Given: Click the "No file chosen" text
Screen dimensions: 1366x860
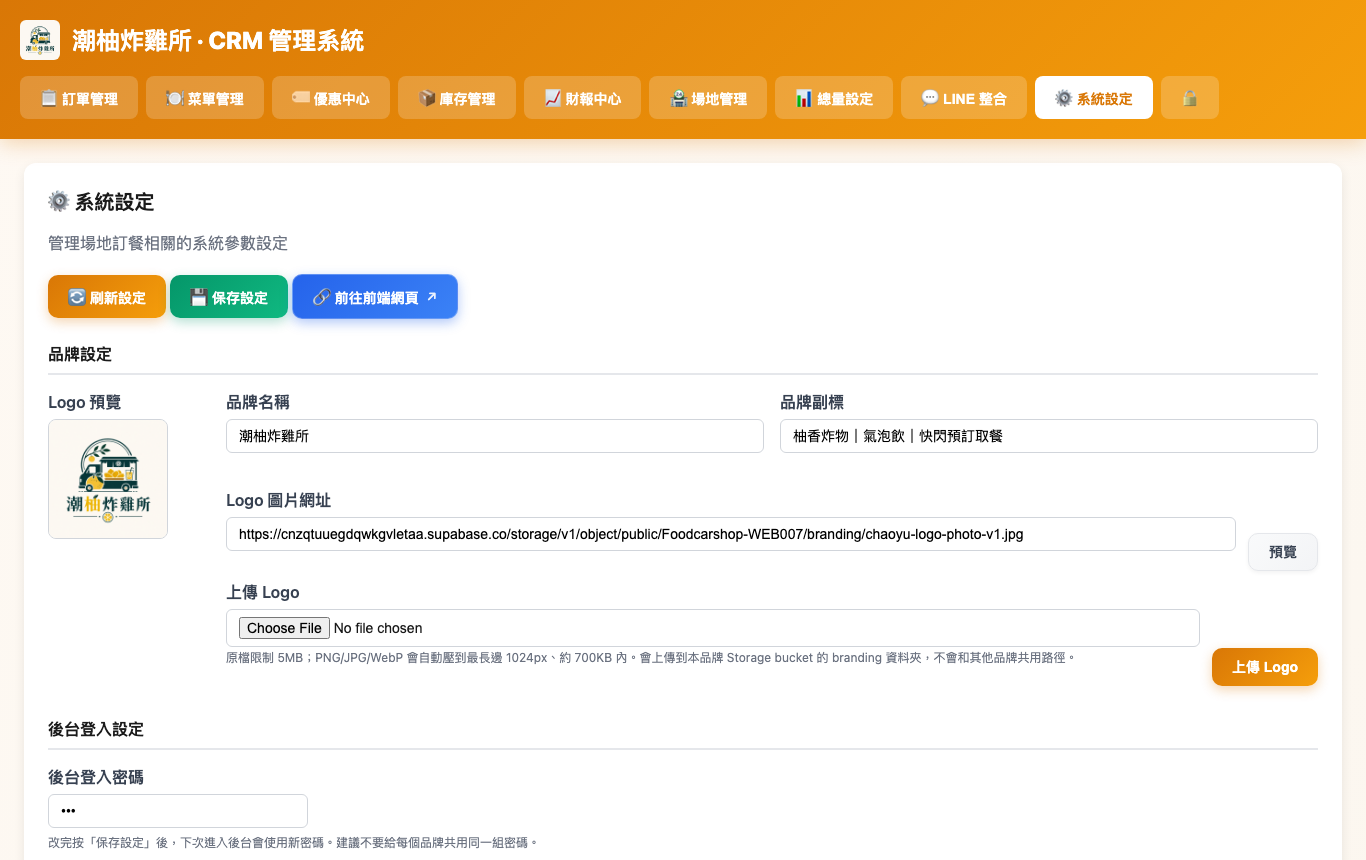Looking at the screenshot, I should [x=378, y=628].
